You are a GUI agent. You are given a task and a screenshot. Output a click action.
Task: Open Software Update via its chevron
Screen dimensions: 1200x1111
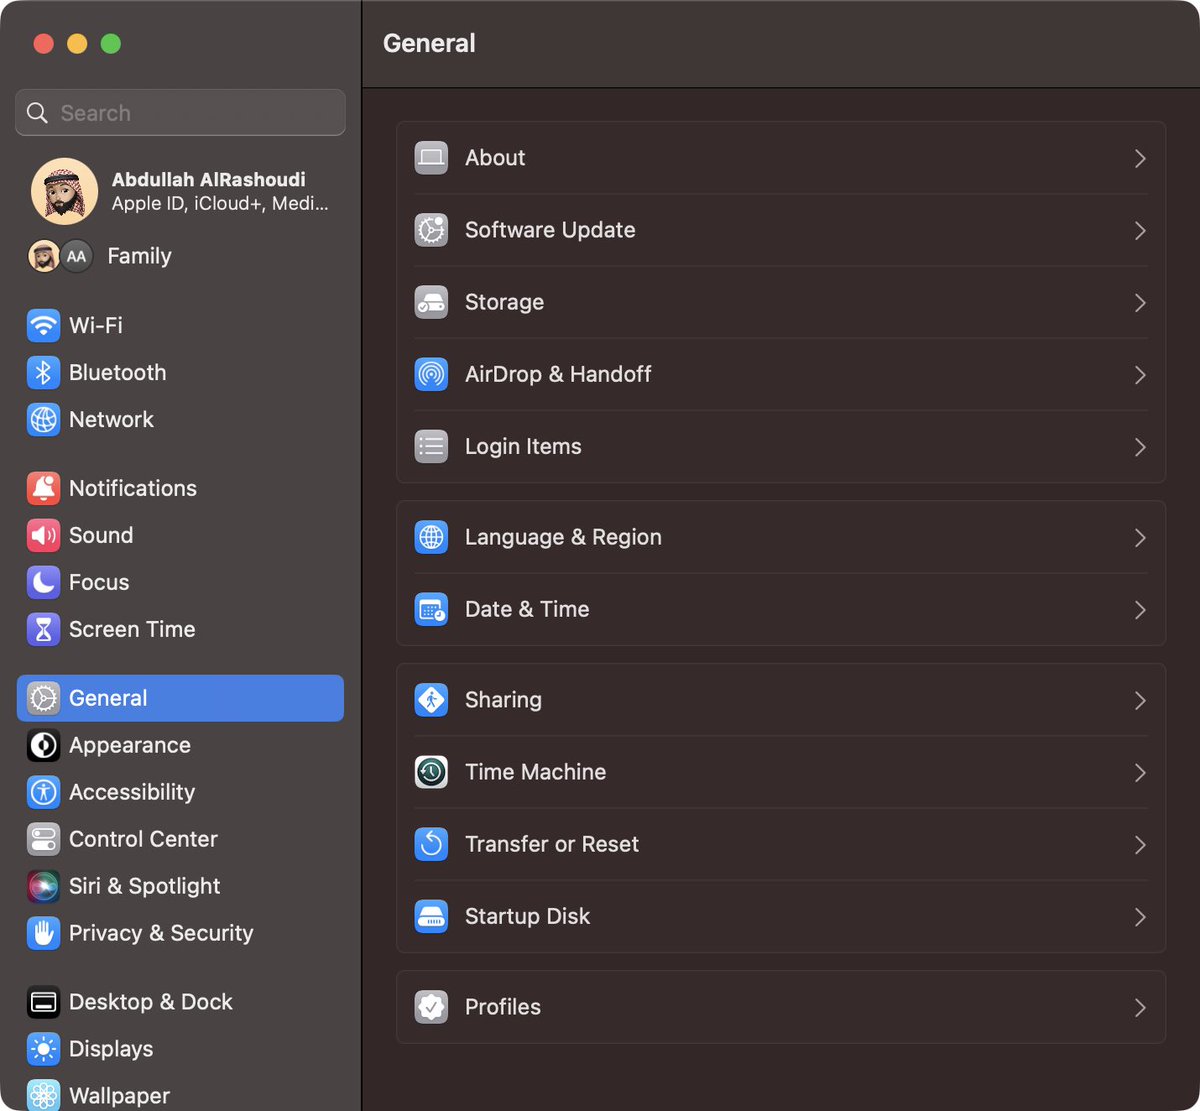(x=1140, y=230)
